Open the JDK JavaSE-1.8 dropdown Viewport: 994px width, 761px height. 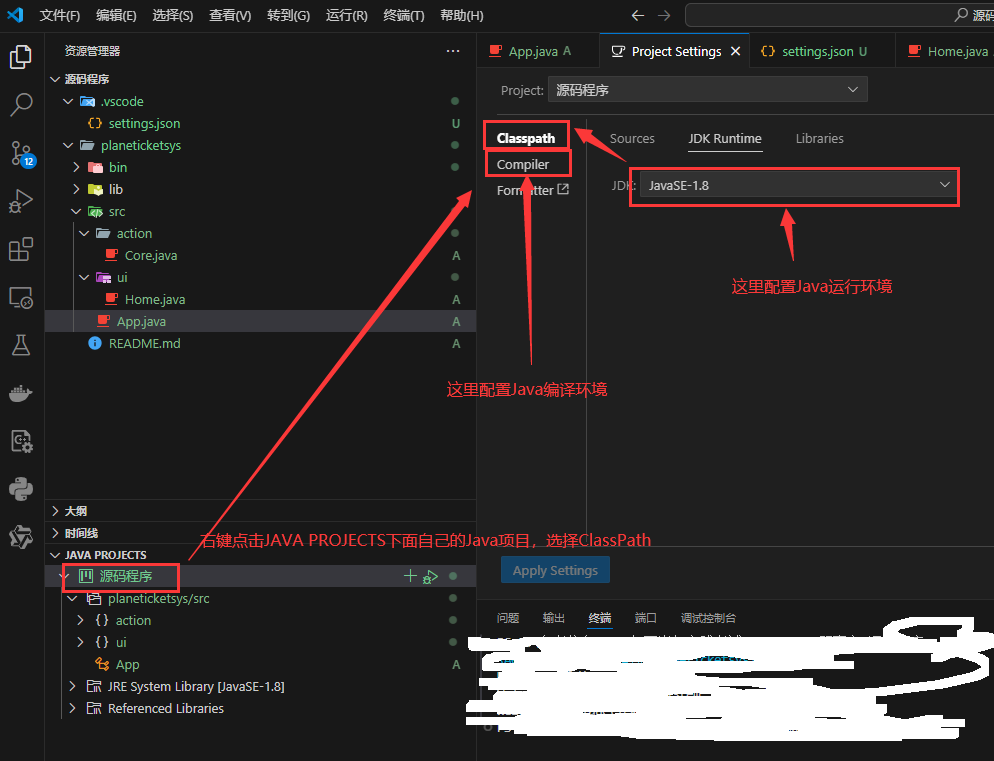794,185
